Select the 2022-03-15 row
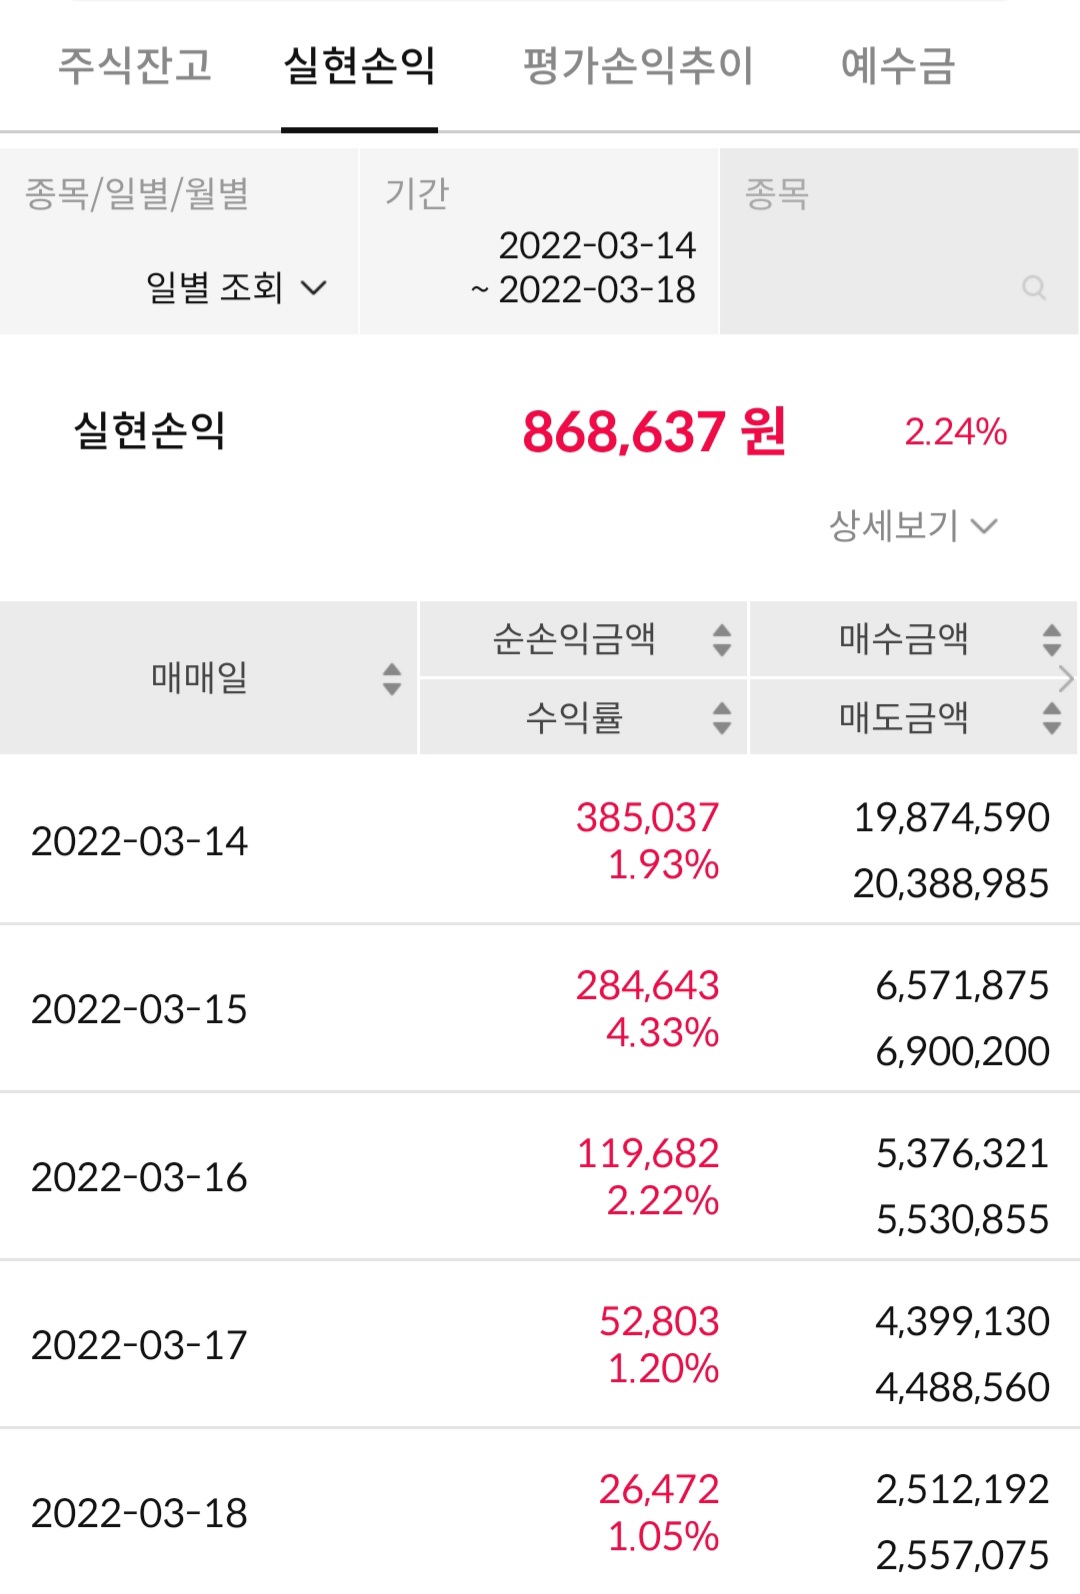This screenshot has width=1080, height=1594. (x=540, y=1010)
